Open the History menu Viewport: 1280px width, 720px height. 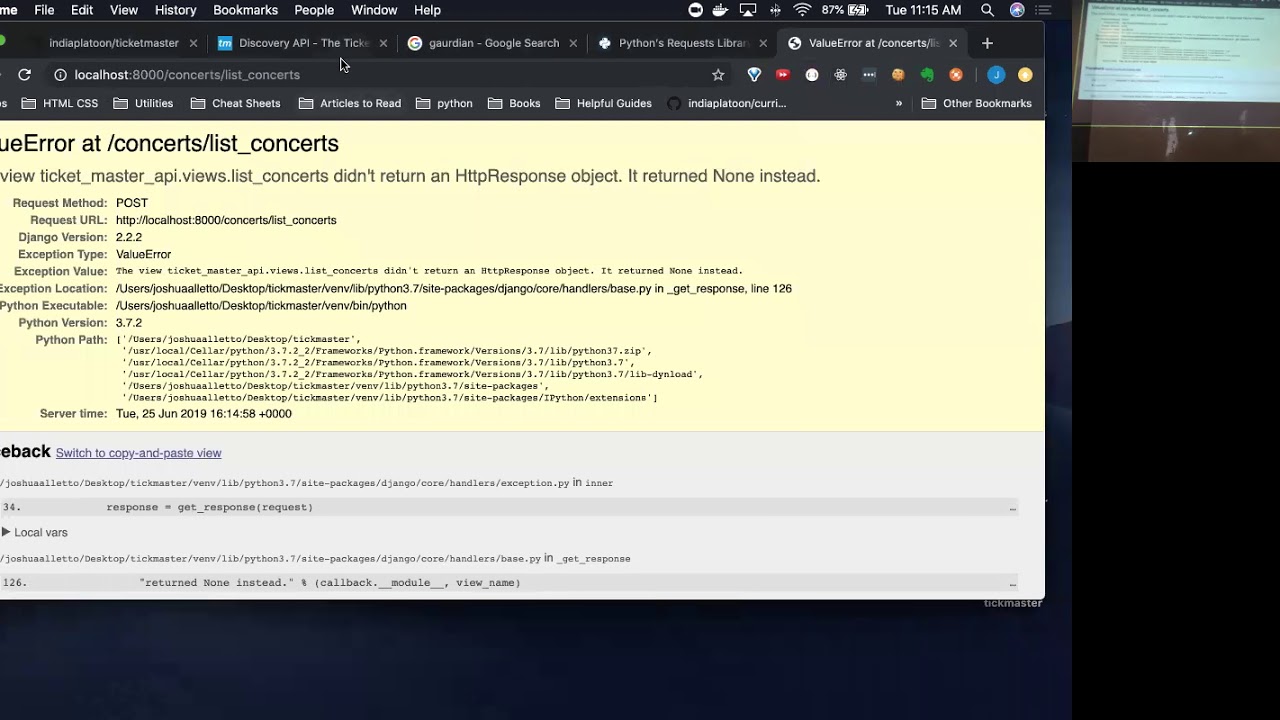tap(175, 10)
